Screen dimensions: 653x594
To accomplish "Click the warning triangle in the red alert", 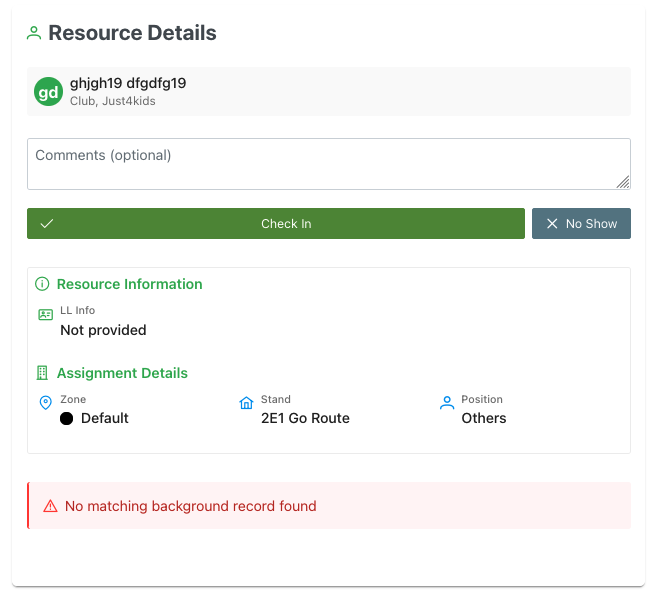I will tap(50, 507).
